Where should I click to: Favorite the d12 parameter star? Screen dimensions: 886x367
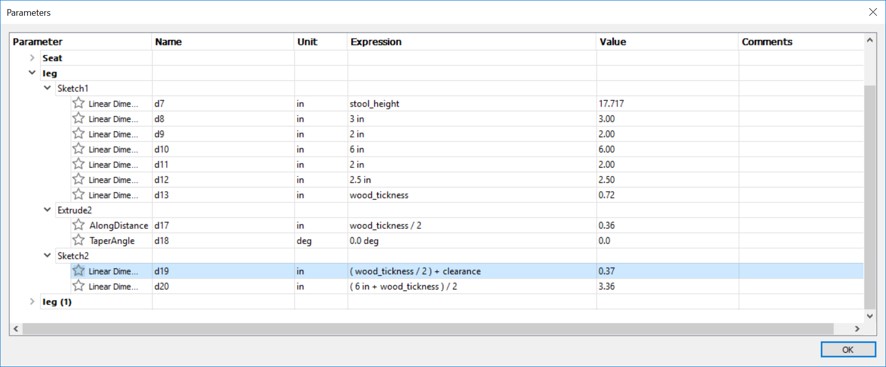click(79, 180)
